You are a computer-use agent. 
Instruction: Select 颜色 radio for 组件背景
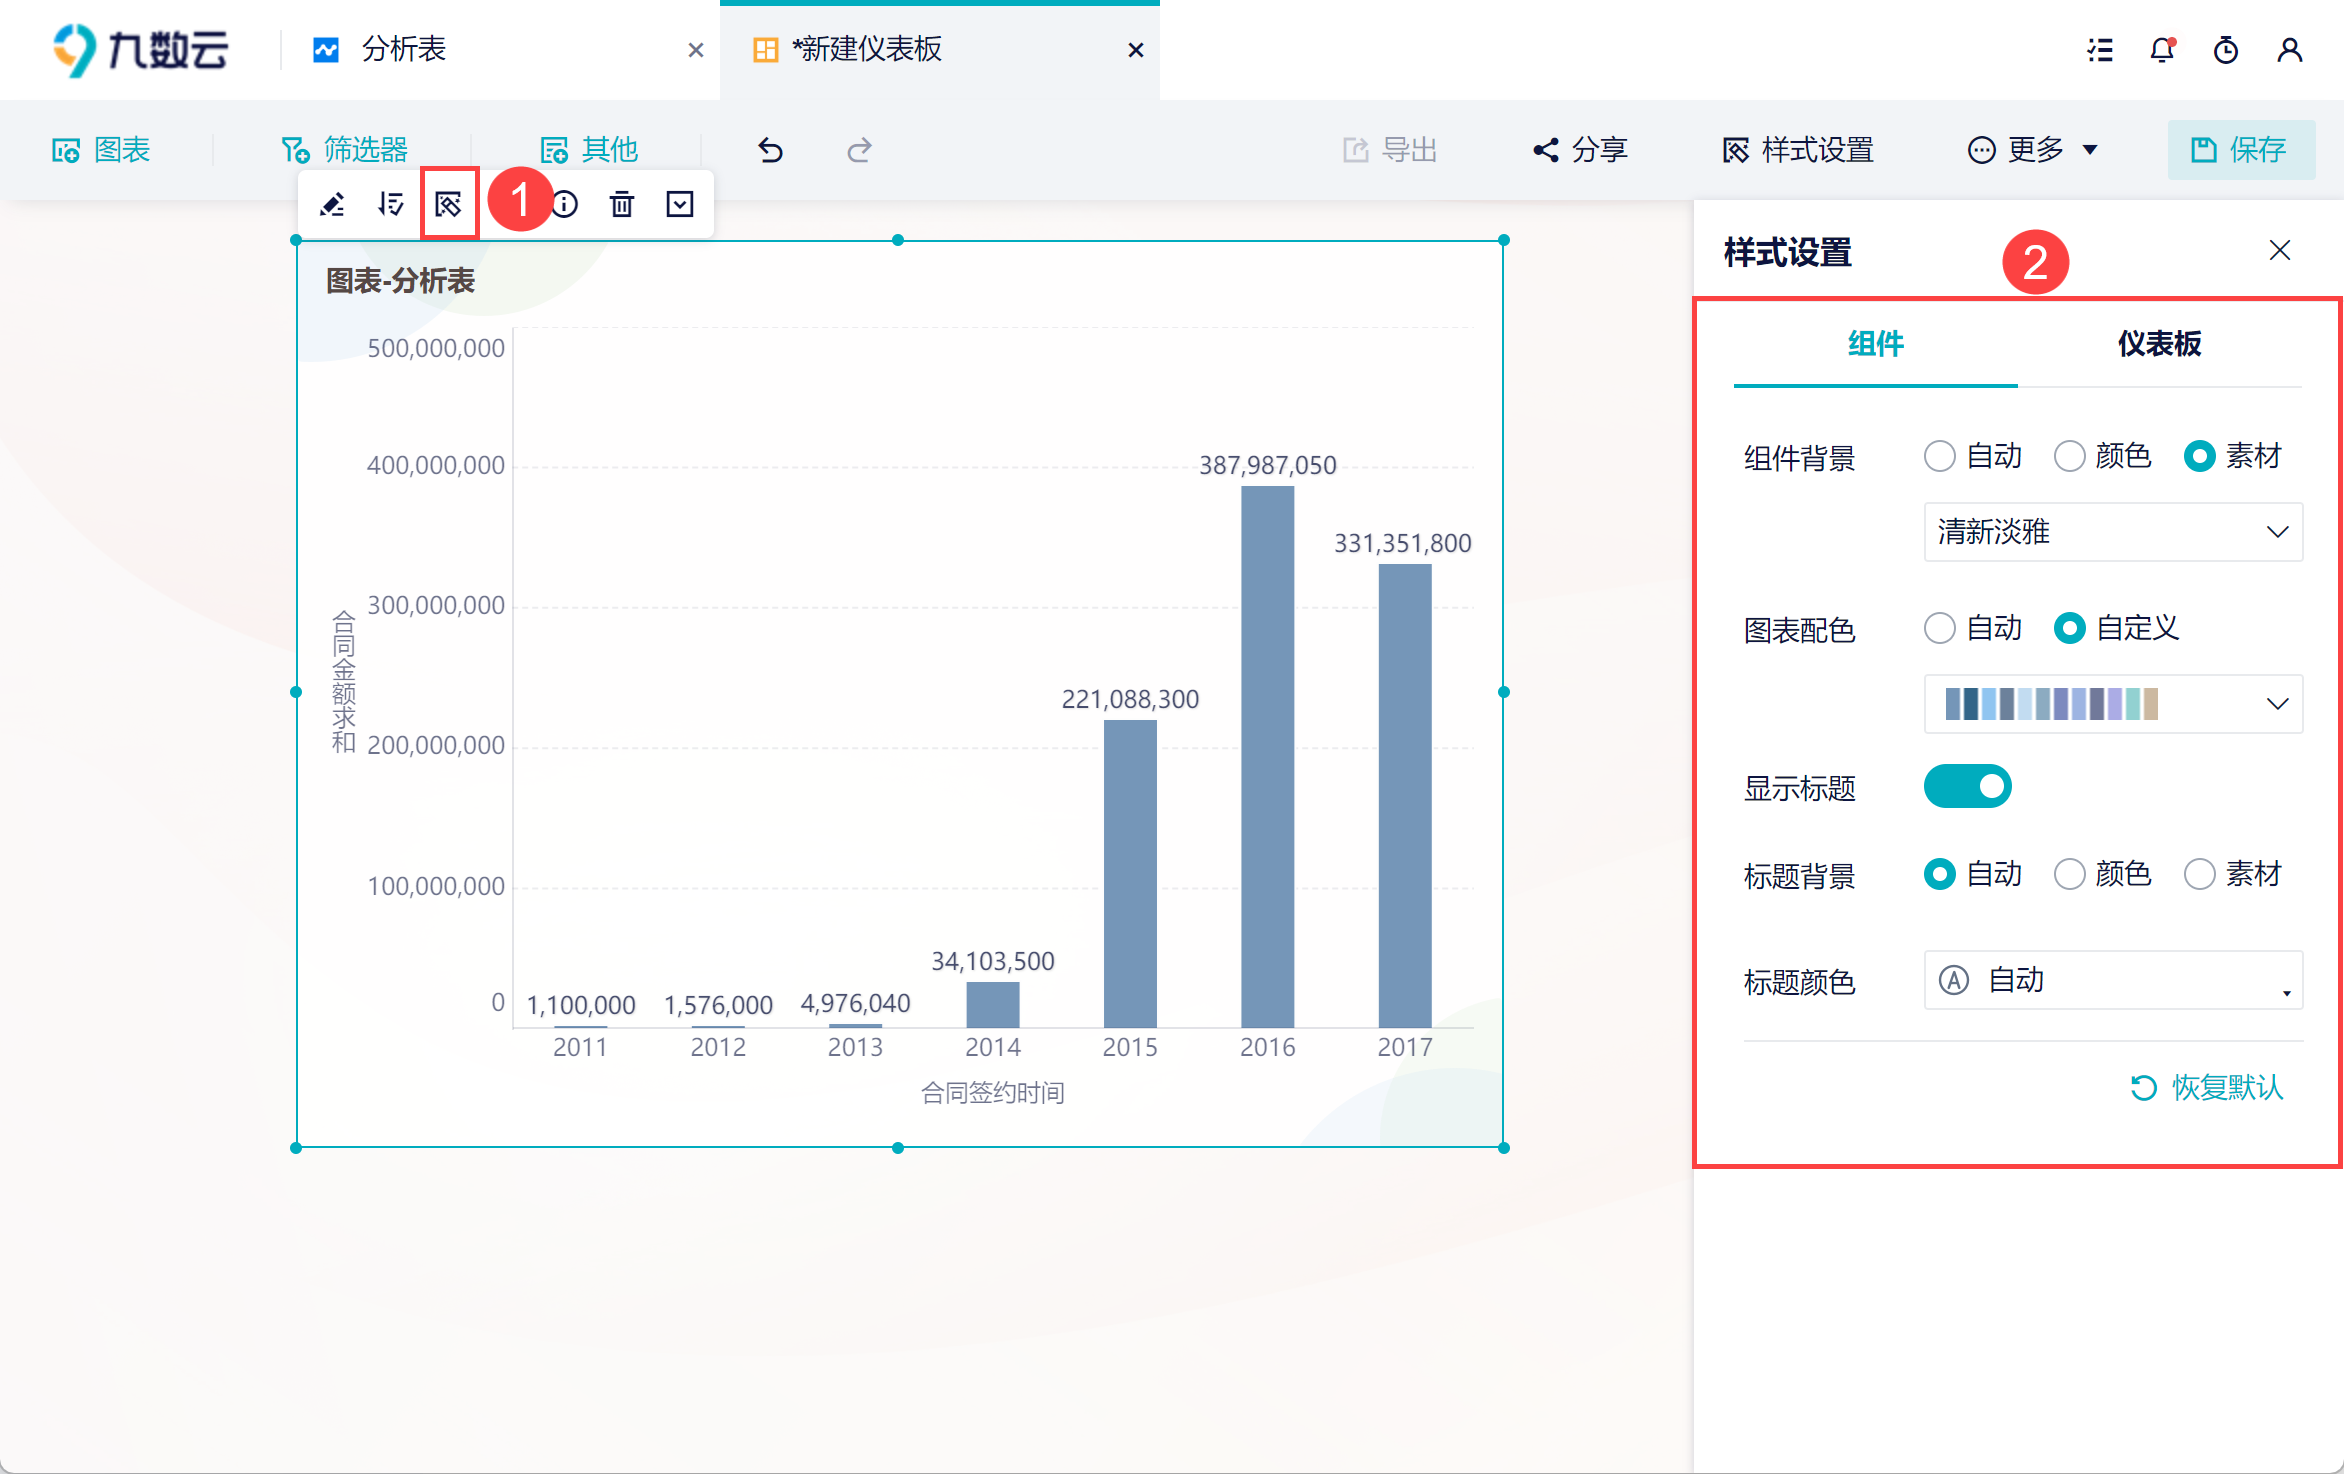(2069, 457)
